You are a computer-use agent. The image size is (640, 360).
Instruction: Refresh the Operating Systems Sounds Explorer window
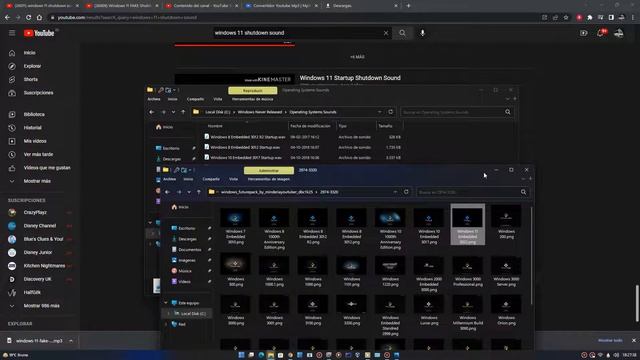pyautogui.click(x=391, y=112)
